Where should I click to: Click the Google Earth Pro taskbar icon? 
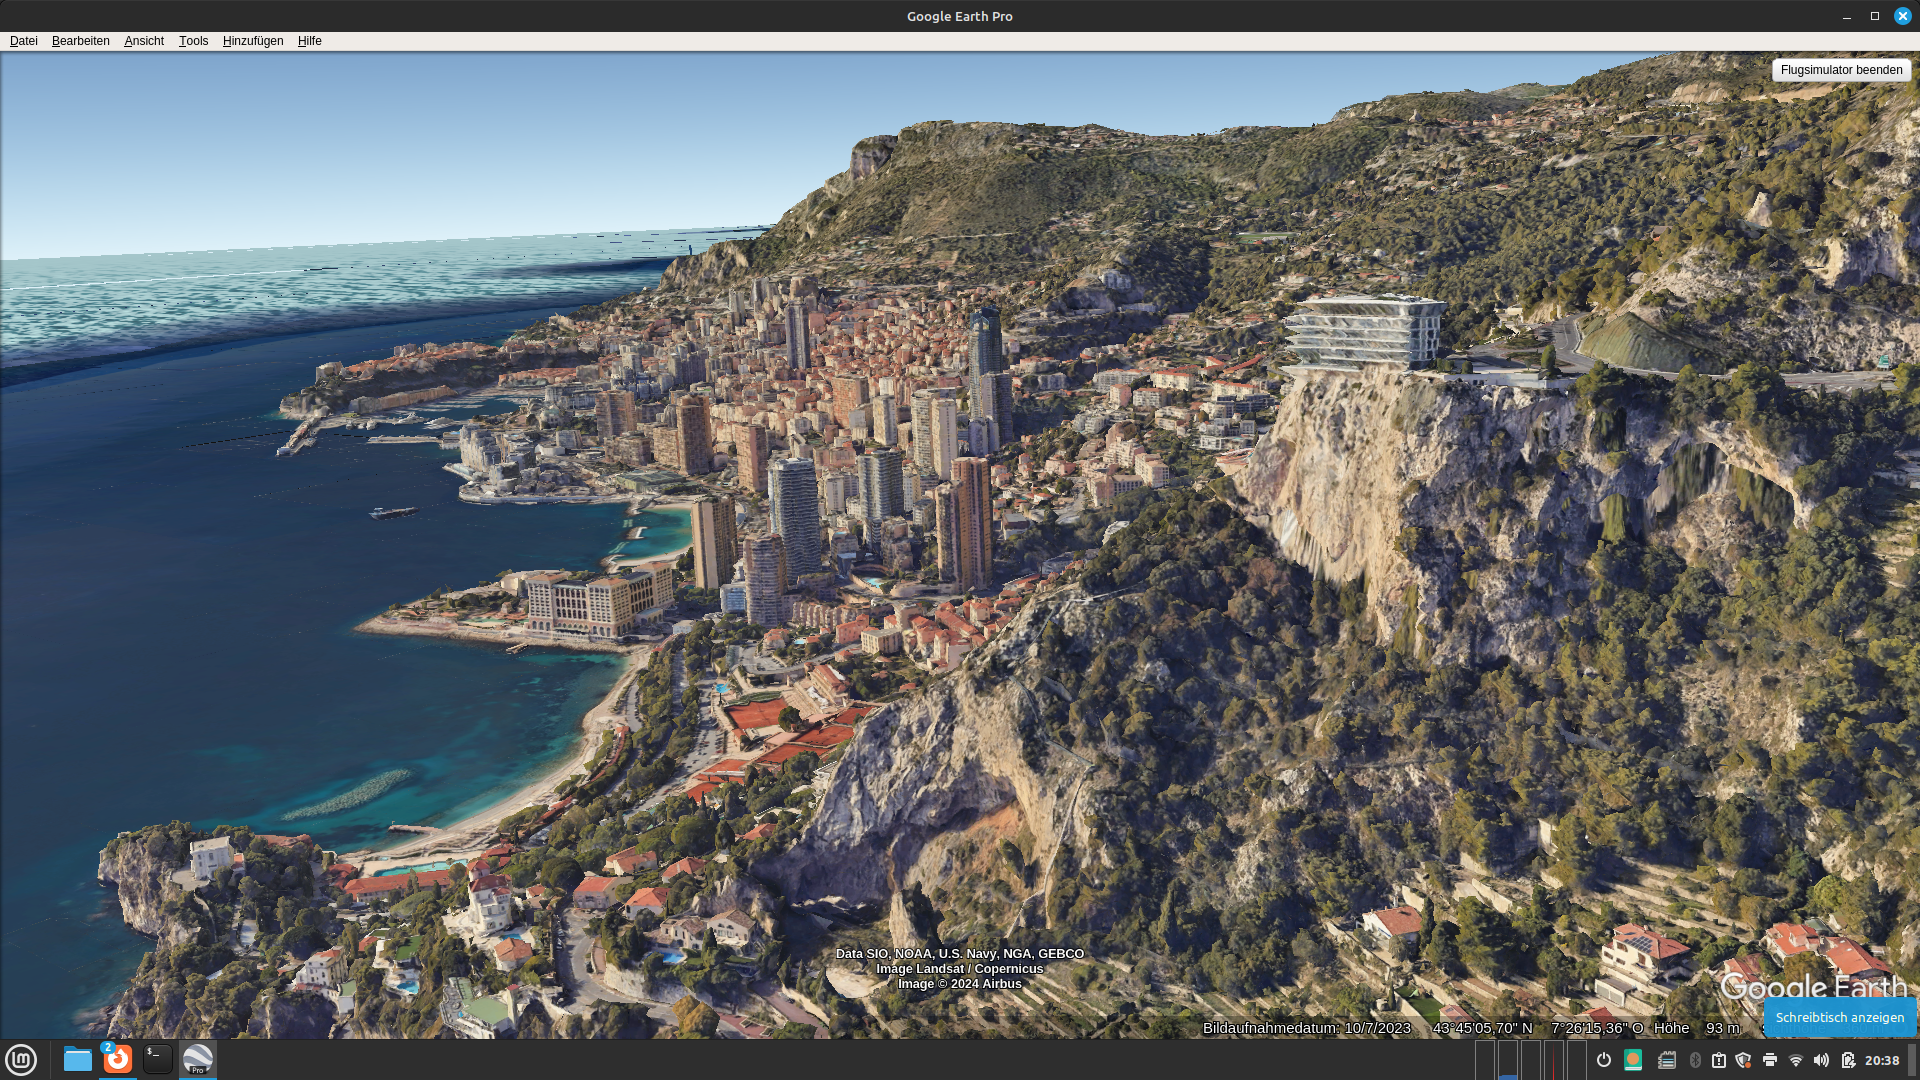coord(198,1059)
